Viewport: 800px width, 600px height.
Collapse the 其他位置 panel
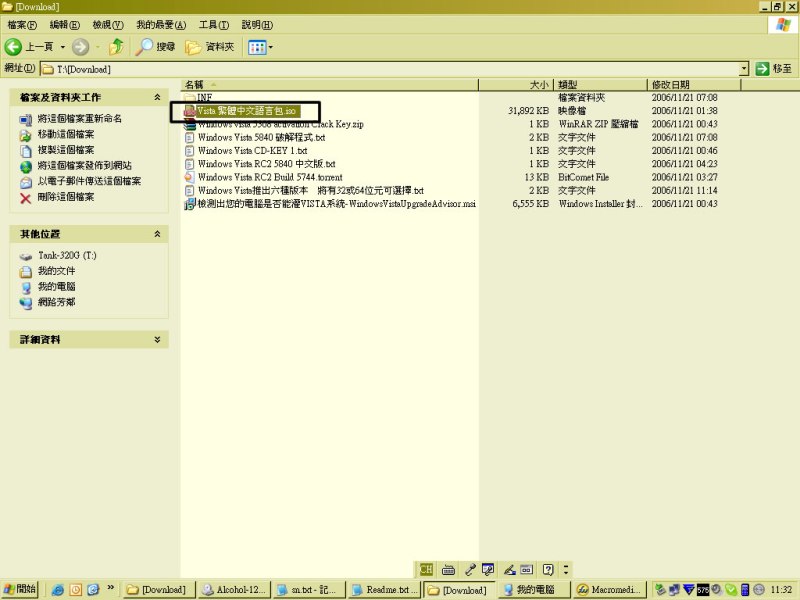click(x=157, y=234)
